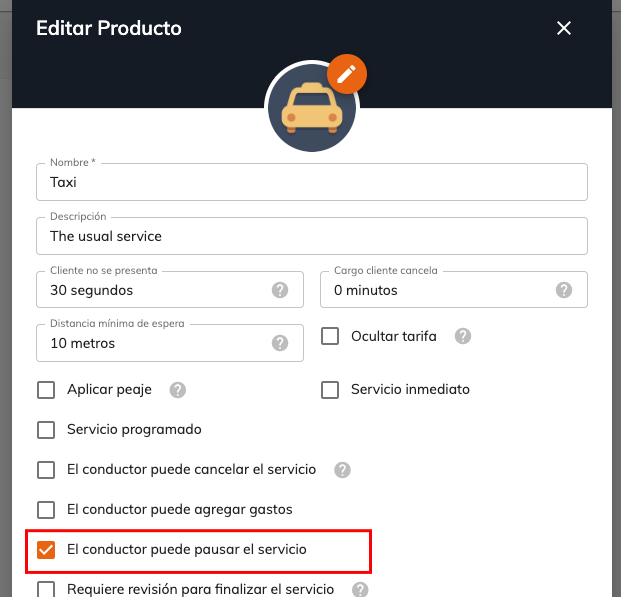Enable Servicio programado checkbox
This screenshot has height=597, width=621.
[46, 430]
